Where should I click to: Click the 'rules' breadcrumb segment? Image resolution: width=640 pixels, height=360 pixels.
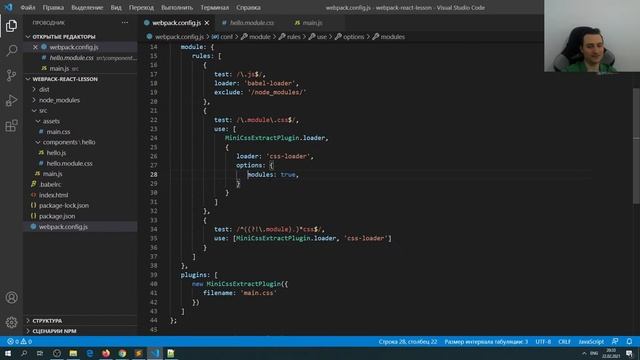tap(293, 37)
